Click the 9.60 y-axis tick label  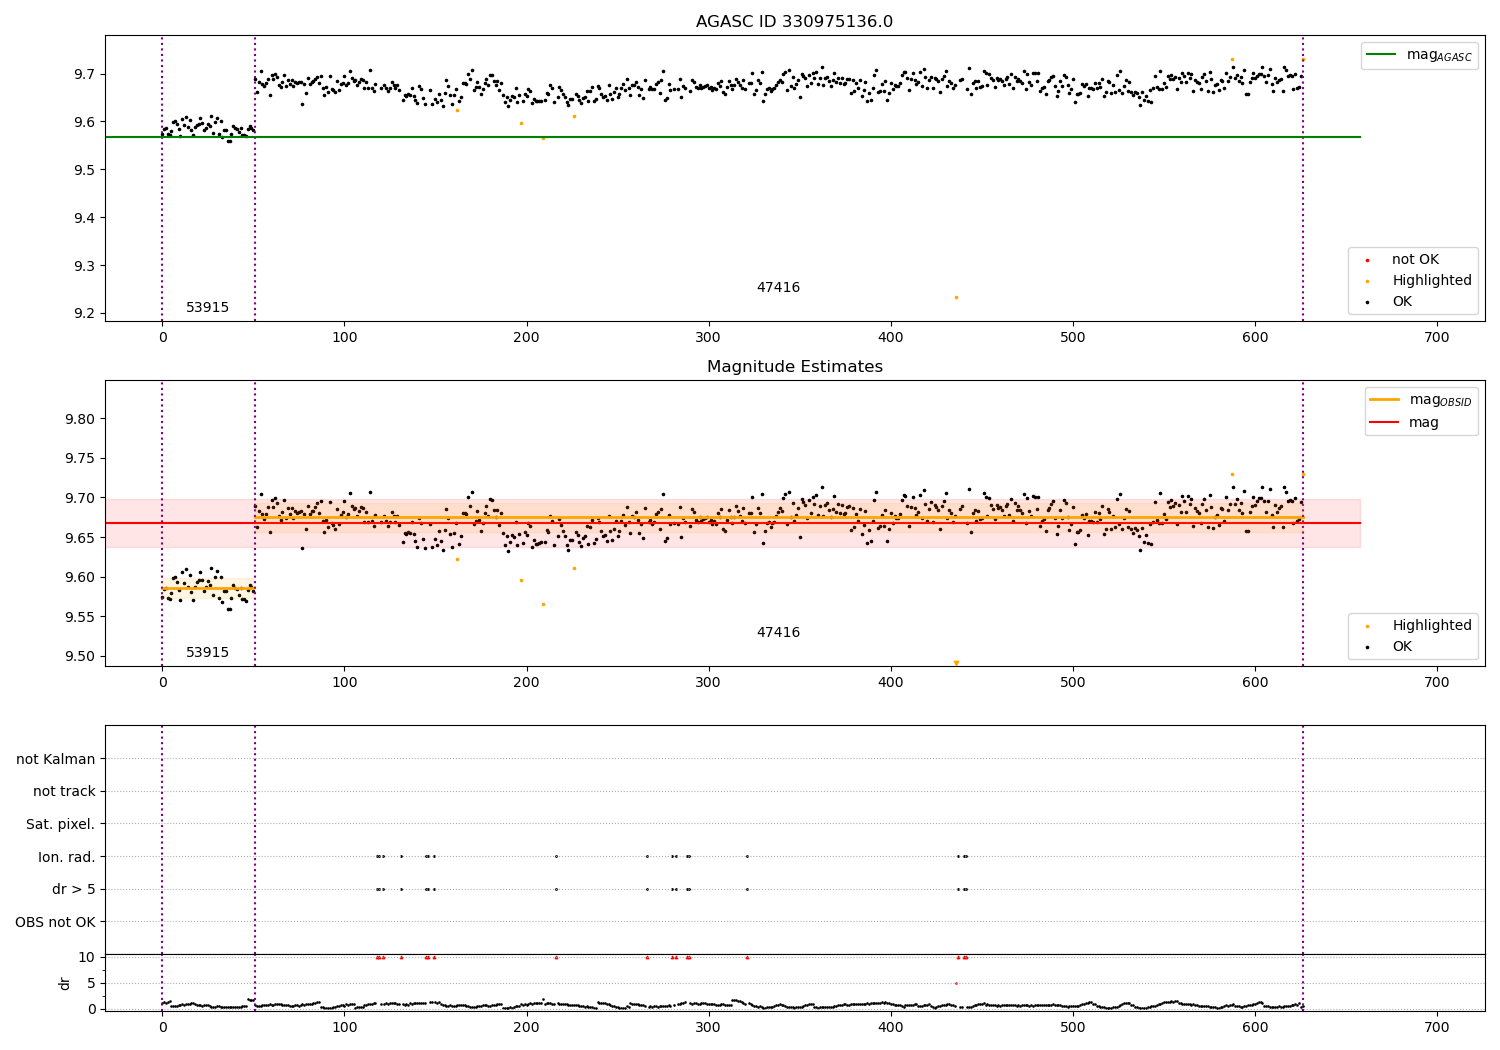point(82,578)
